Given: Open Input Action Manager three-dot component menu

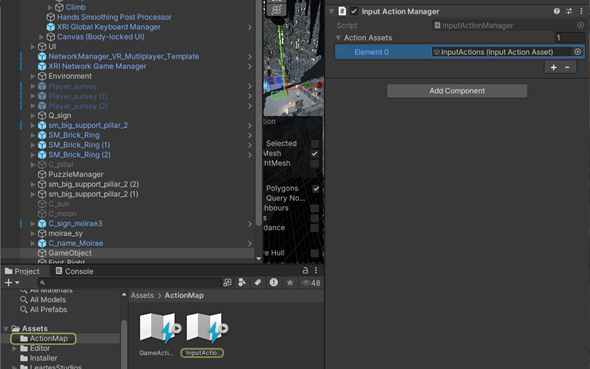Looking at the screenshot, I should (x=581, y=11).
